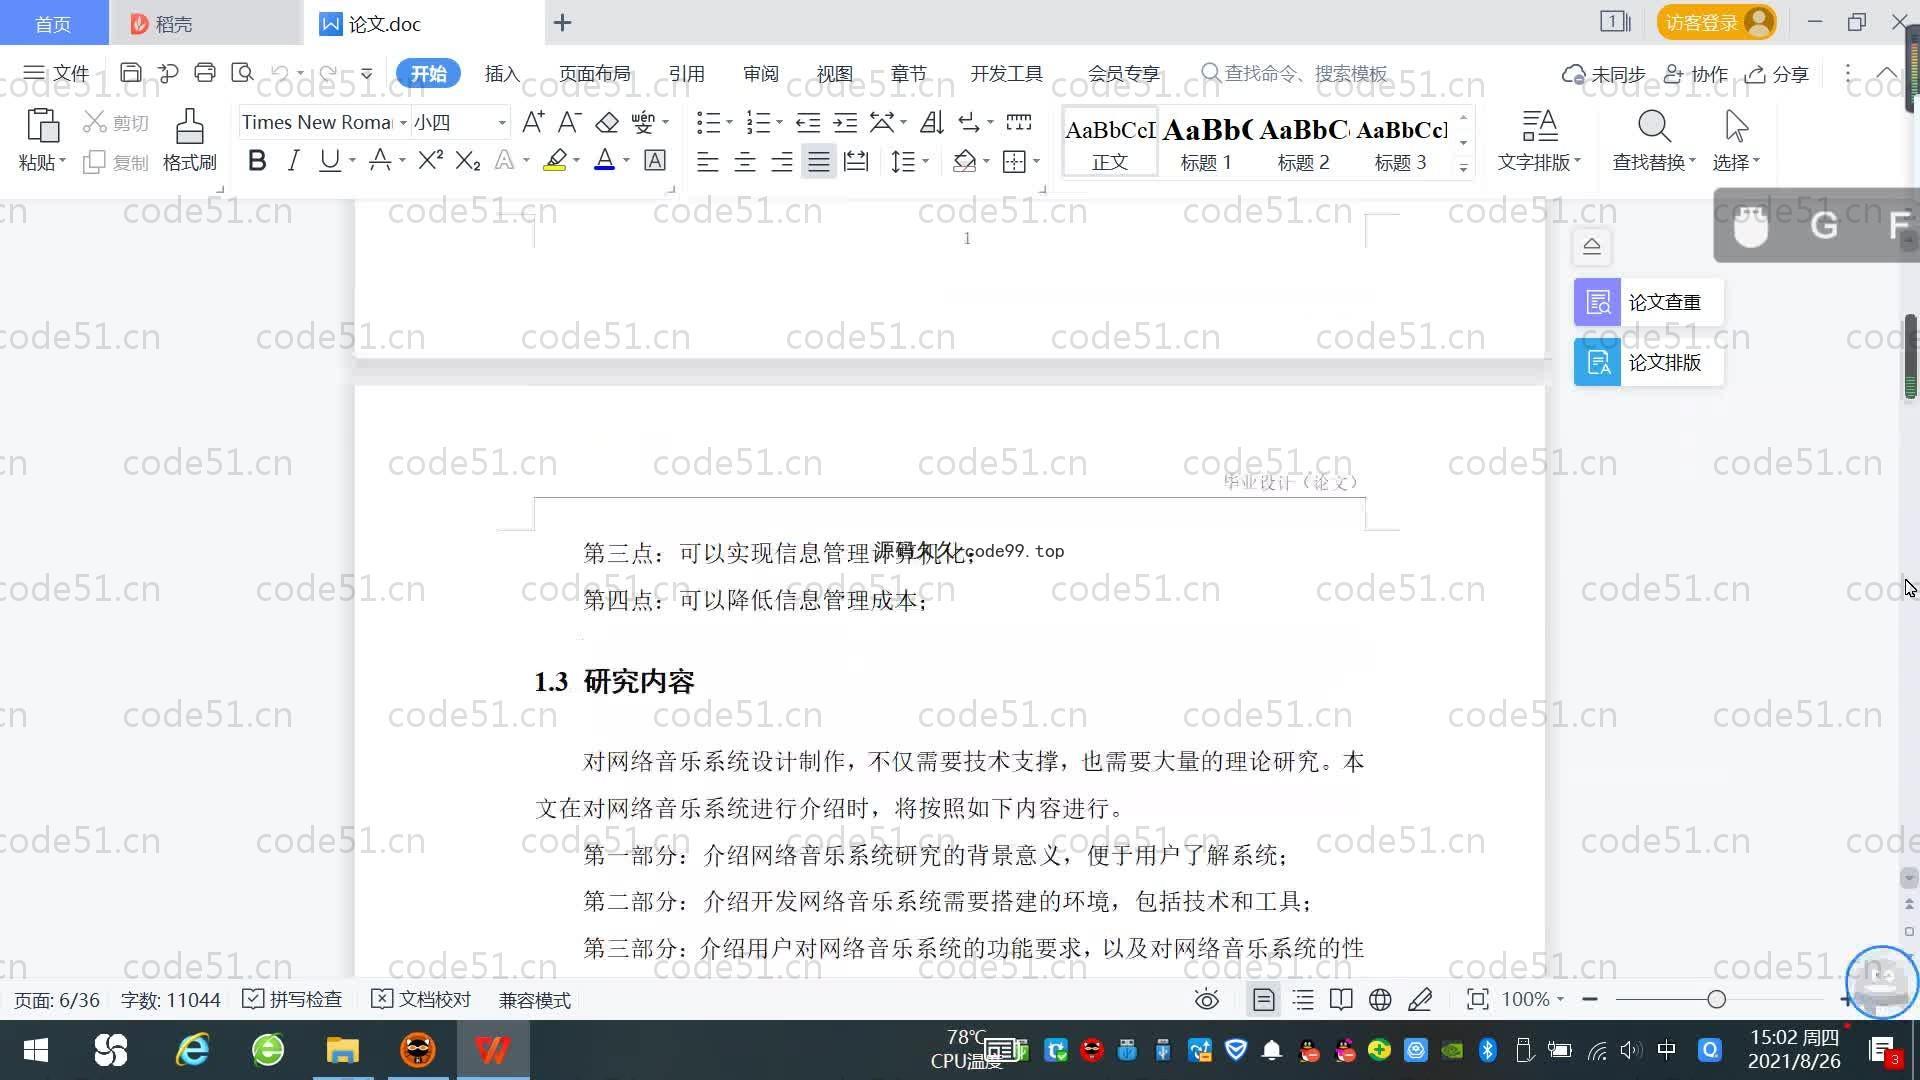Open Find and Replace magnifier
Image resolution: width=1920 pixels, height=1080 pixels.
click(x=1654, y=127)
